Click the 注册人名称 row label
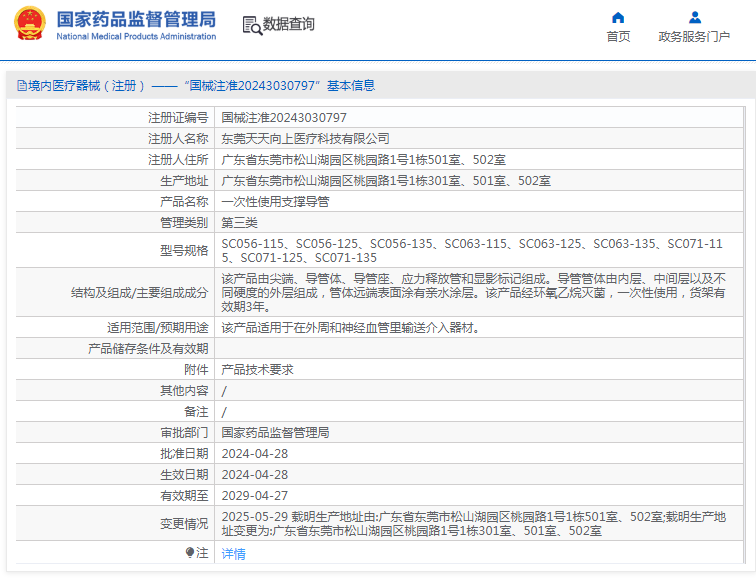The width and height of the screenshot is (756, 579). 178,139
